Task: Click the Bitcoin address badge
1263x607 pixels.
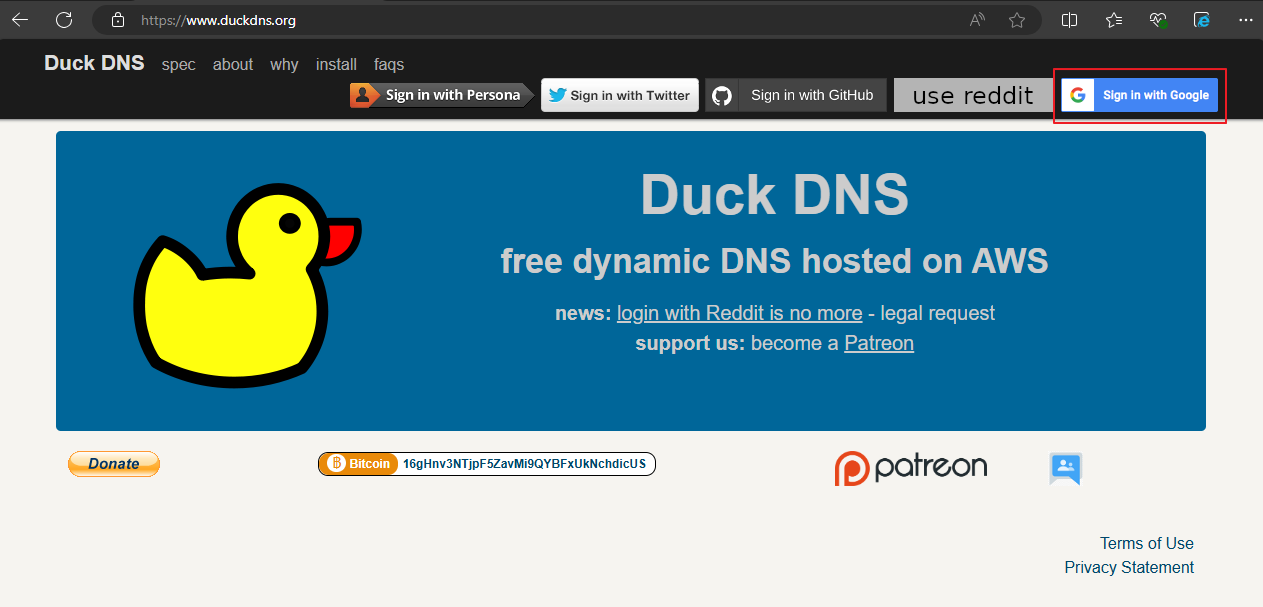Action: pos(487,464)
